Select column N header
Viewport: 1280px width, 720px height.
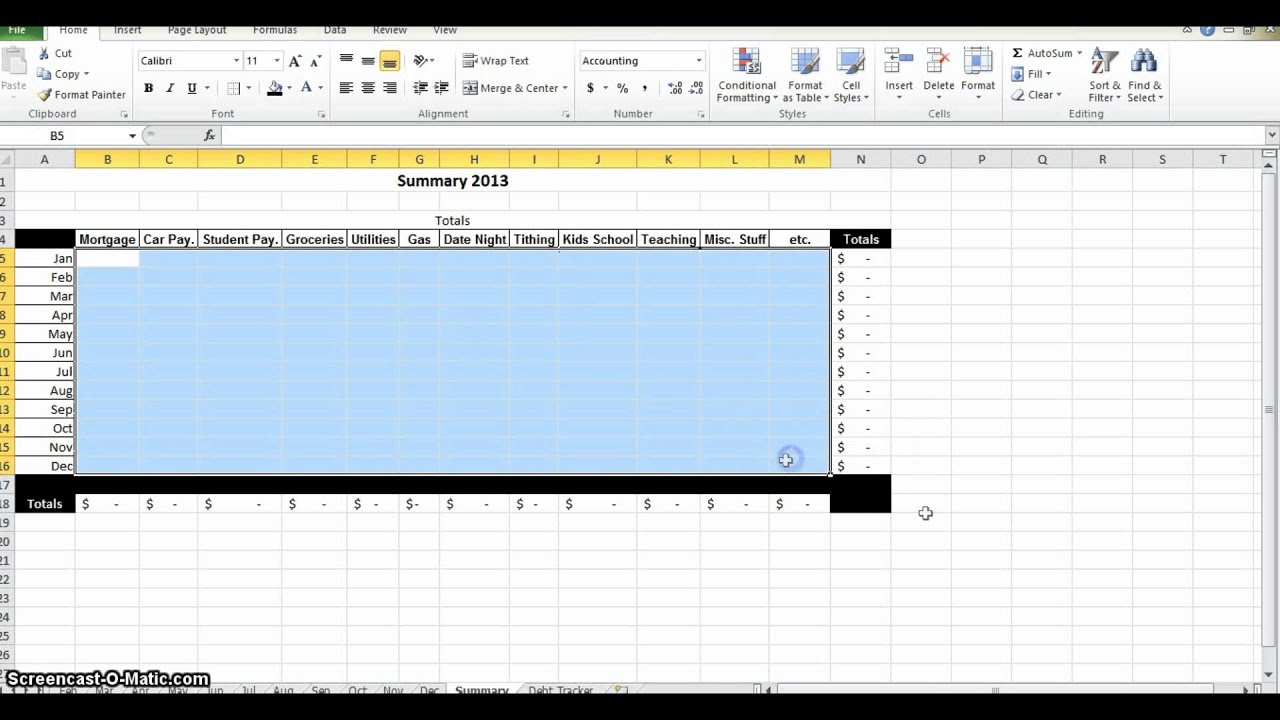coord(860,160)
